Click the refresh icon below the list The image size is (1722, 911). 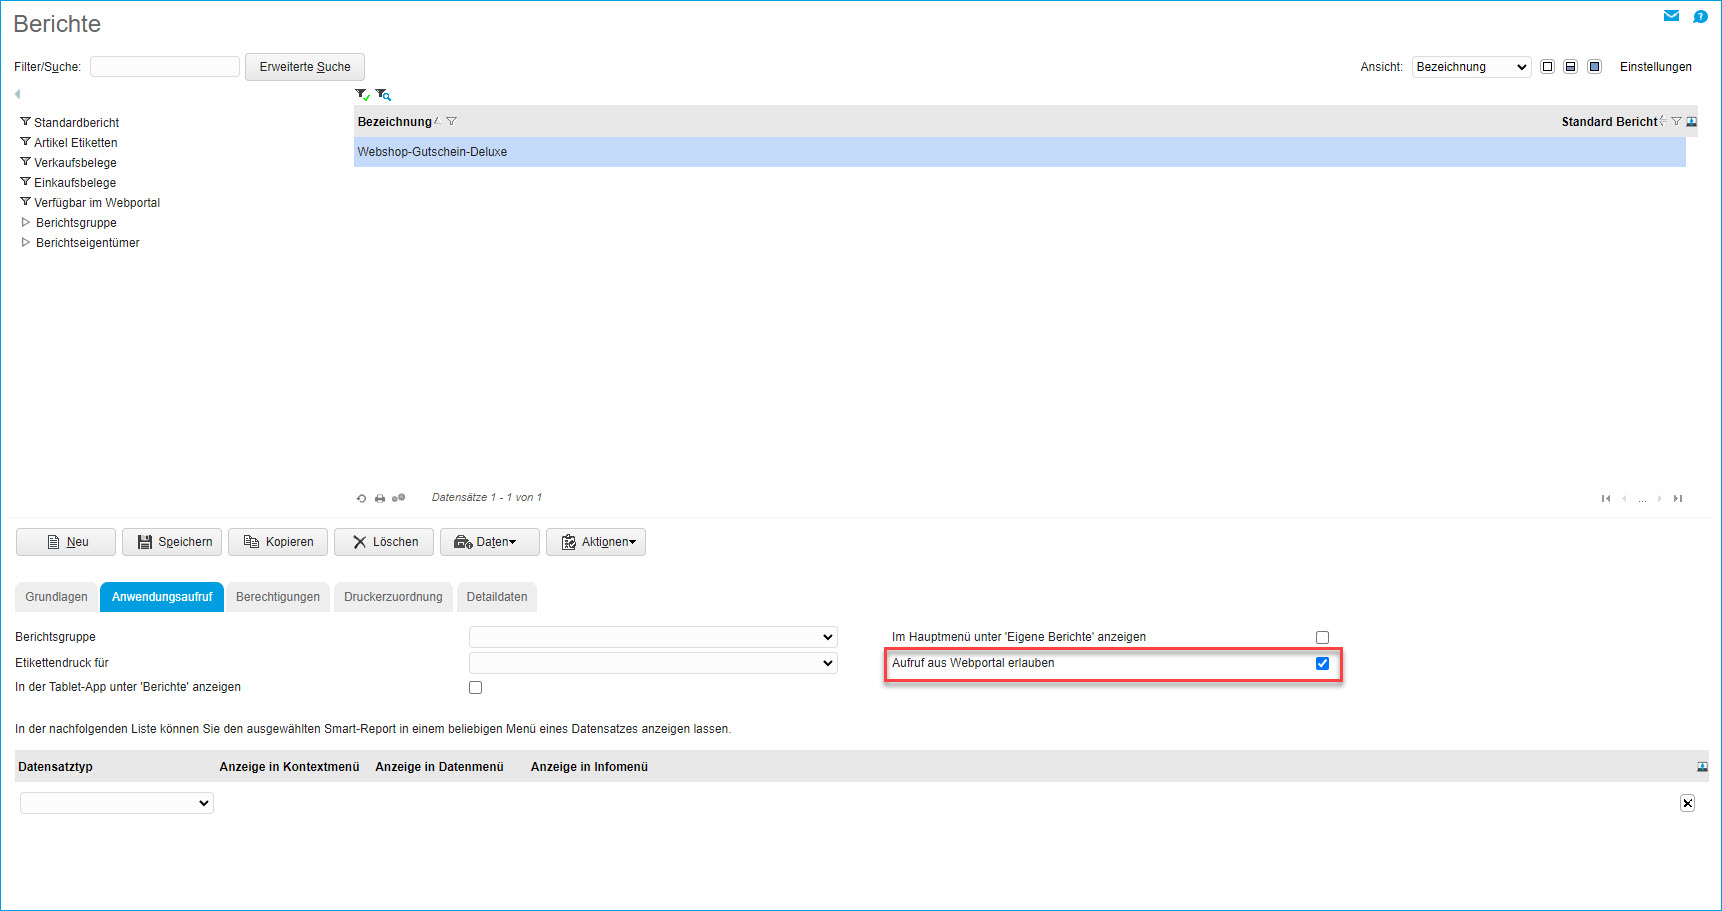coord(361,498)
